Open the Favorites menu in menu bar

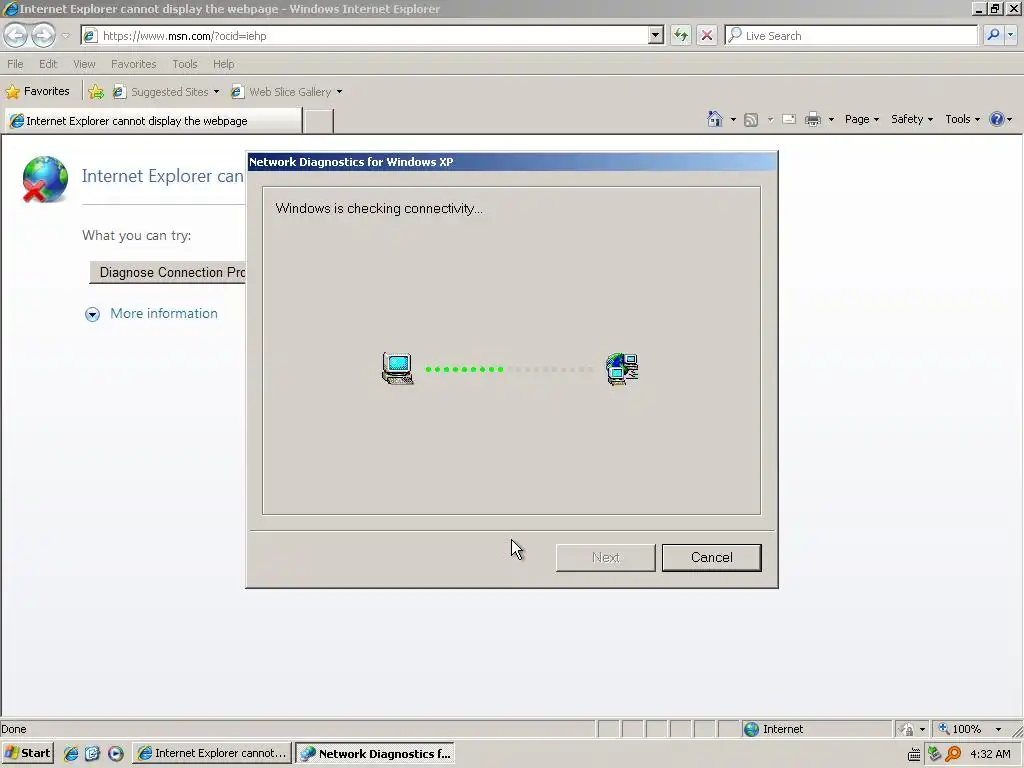tap(133, 64)
